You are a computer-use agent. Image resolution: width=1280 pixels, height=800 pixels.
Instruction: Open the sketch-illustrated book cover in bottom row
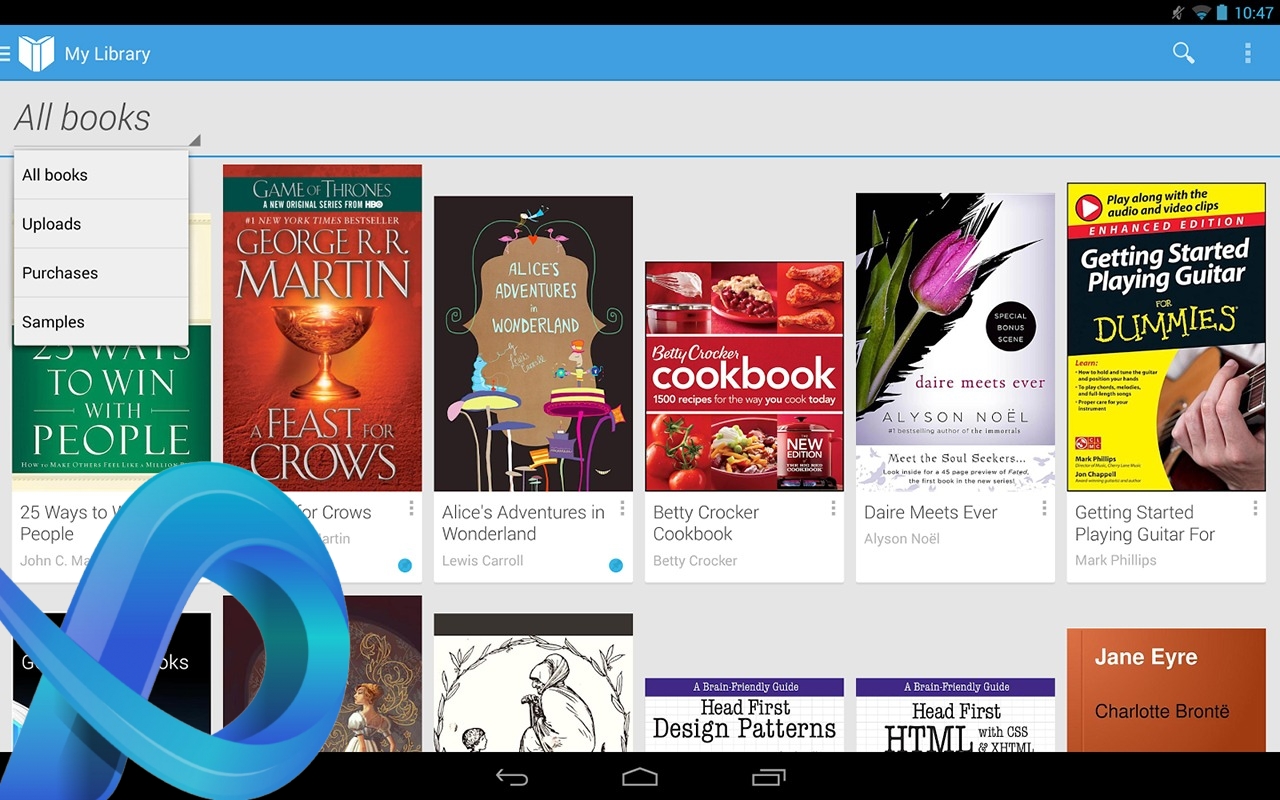coord(533,683)
